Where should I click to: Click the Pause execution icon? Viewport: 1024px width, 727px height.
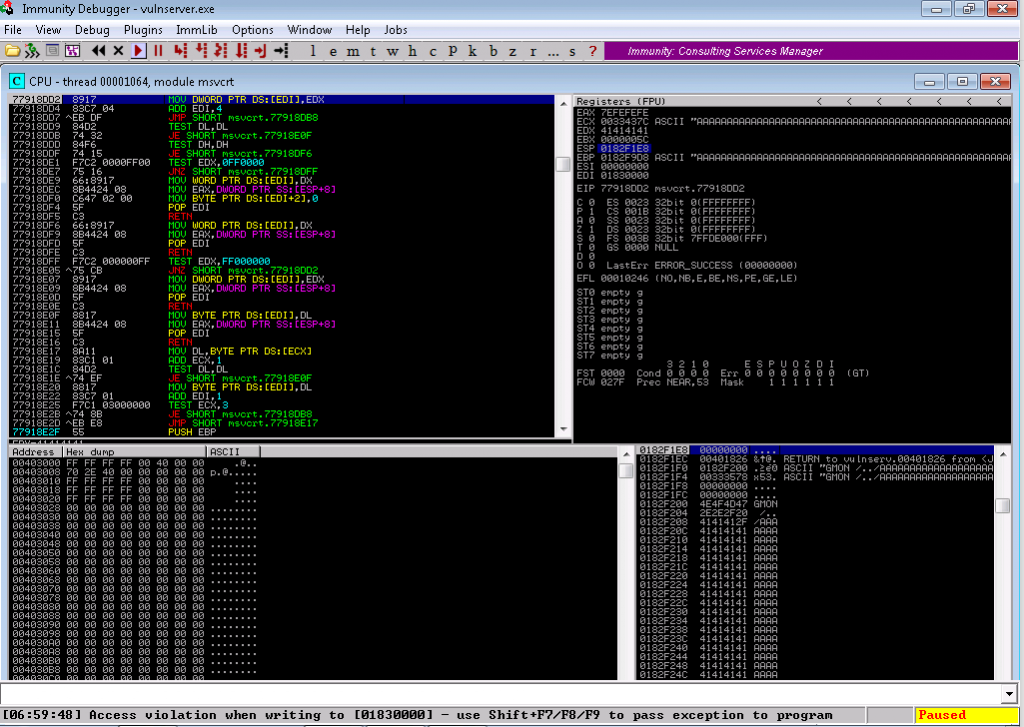pyautogui.click(x=158, y=50)
